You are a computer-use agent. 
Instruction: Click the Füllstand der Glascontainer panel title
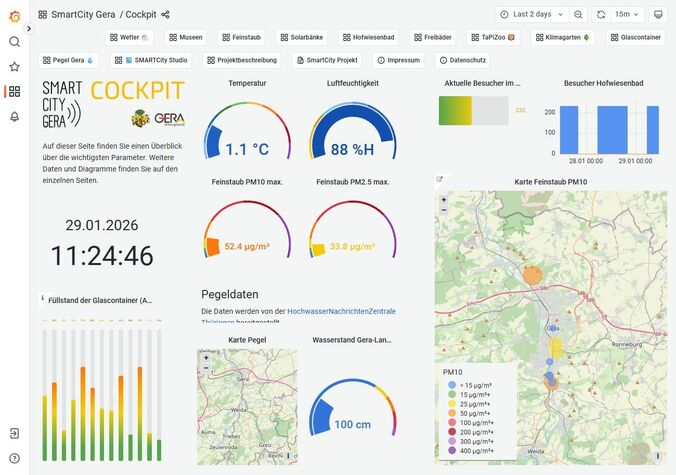(100, 300)
